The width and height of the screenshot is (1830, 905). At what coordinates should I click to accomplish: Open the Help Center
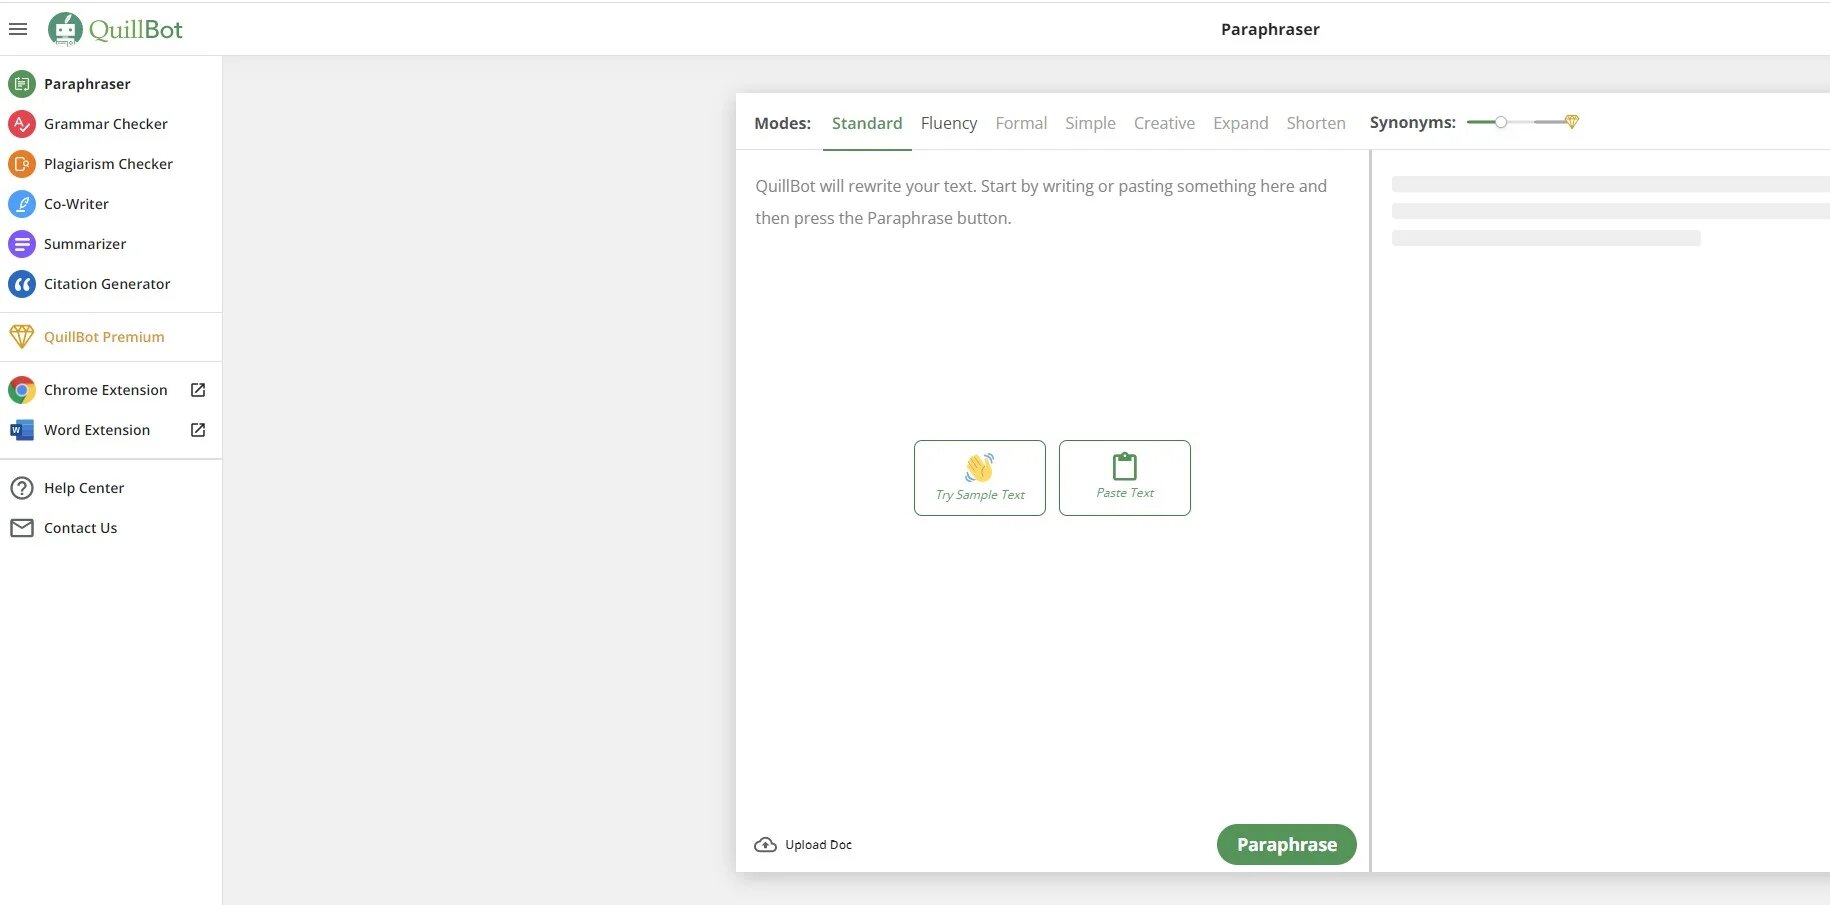point(84,488)
